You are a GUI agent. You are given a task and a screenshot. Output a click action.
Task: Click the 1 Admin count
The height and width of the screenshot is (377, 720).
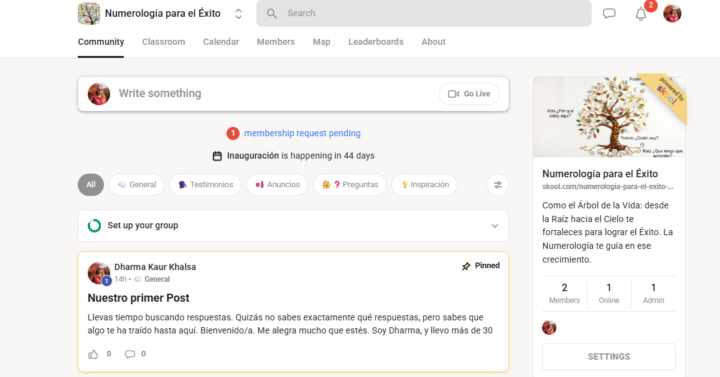pyautogui.click(x=653, y=293)
